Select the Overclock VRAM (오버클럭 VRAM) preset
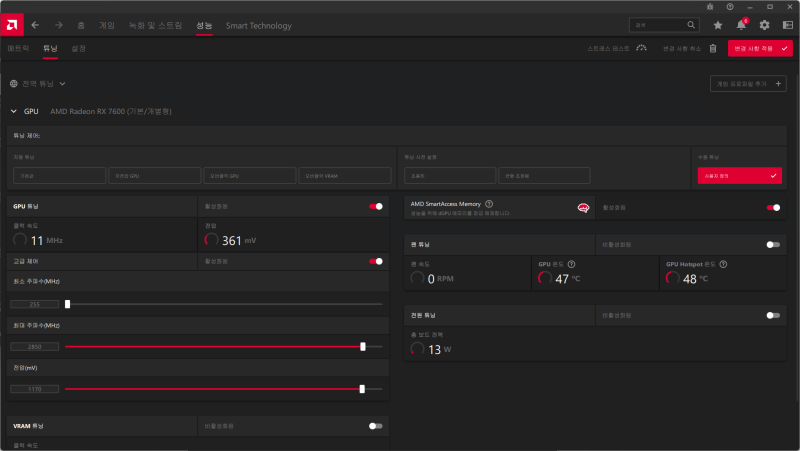The image size is (800, 451). 345,176
